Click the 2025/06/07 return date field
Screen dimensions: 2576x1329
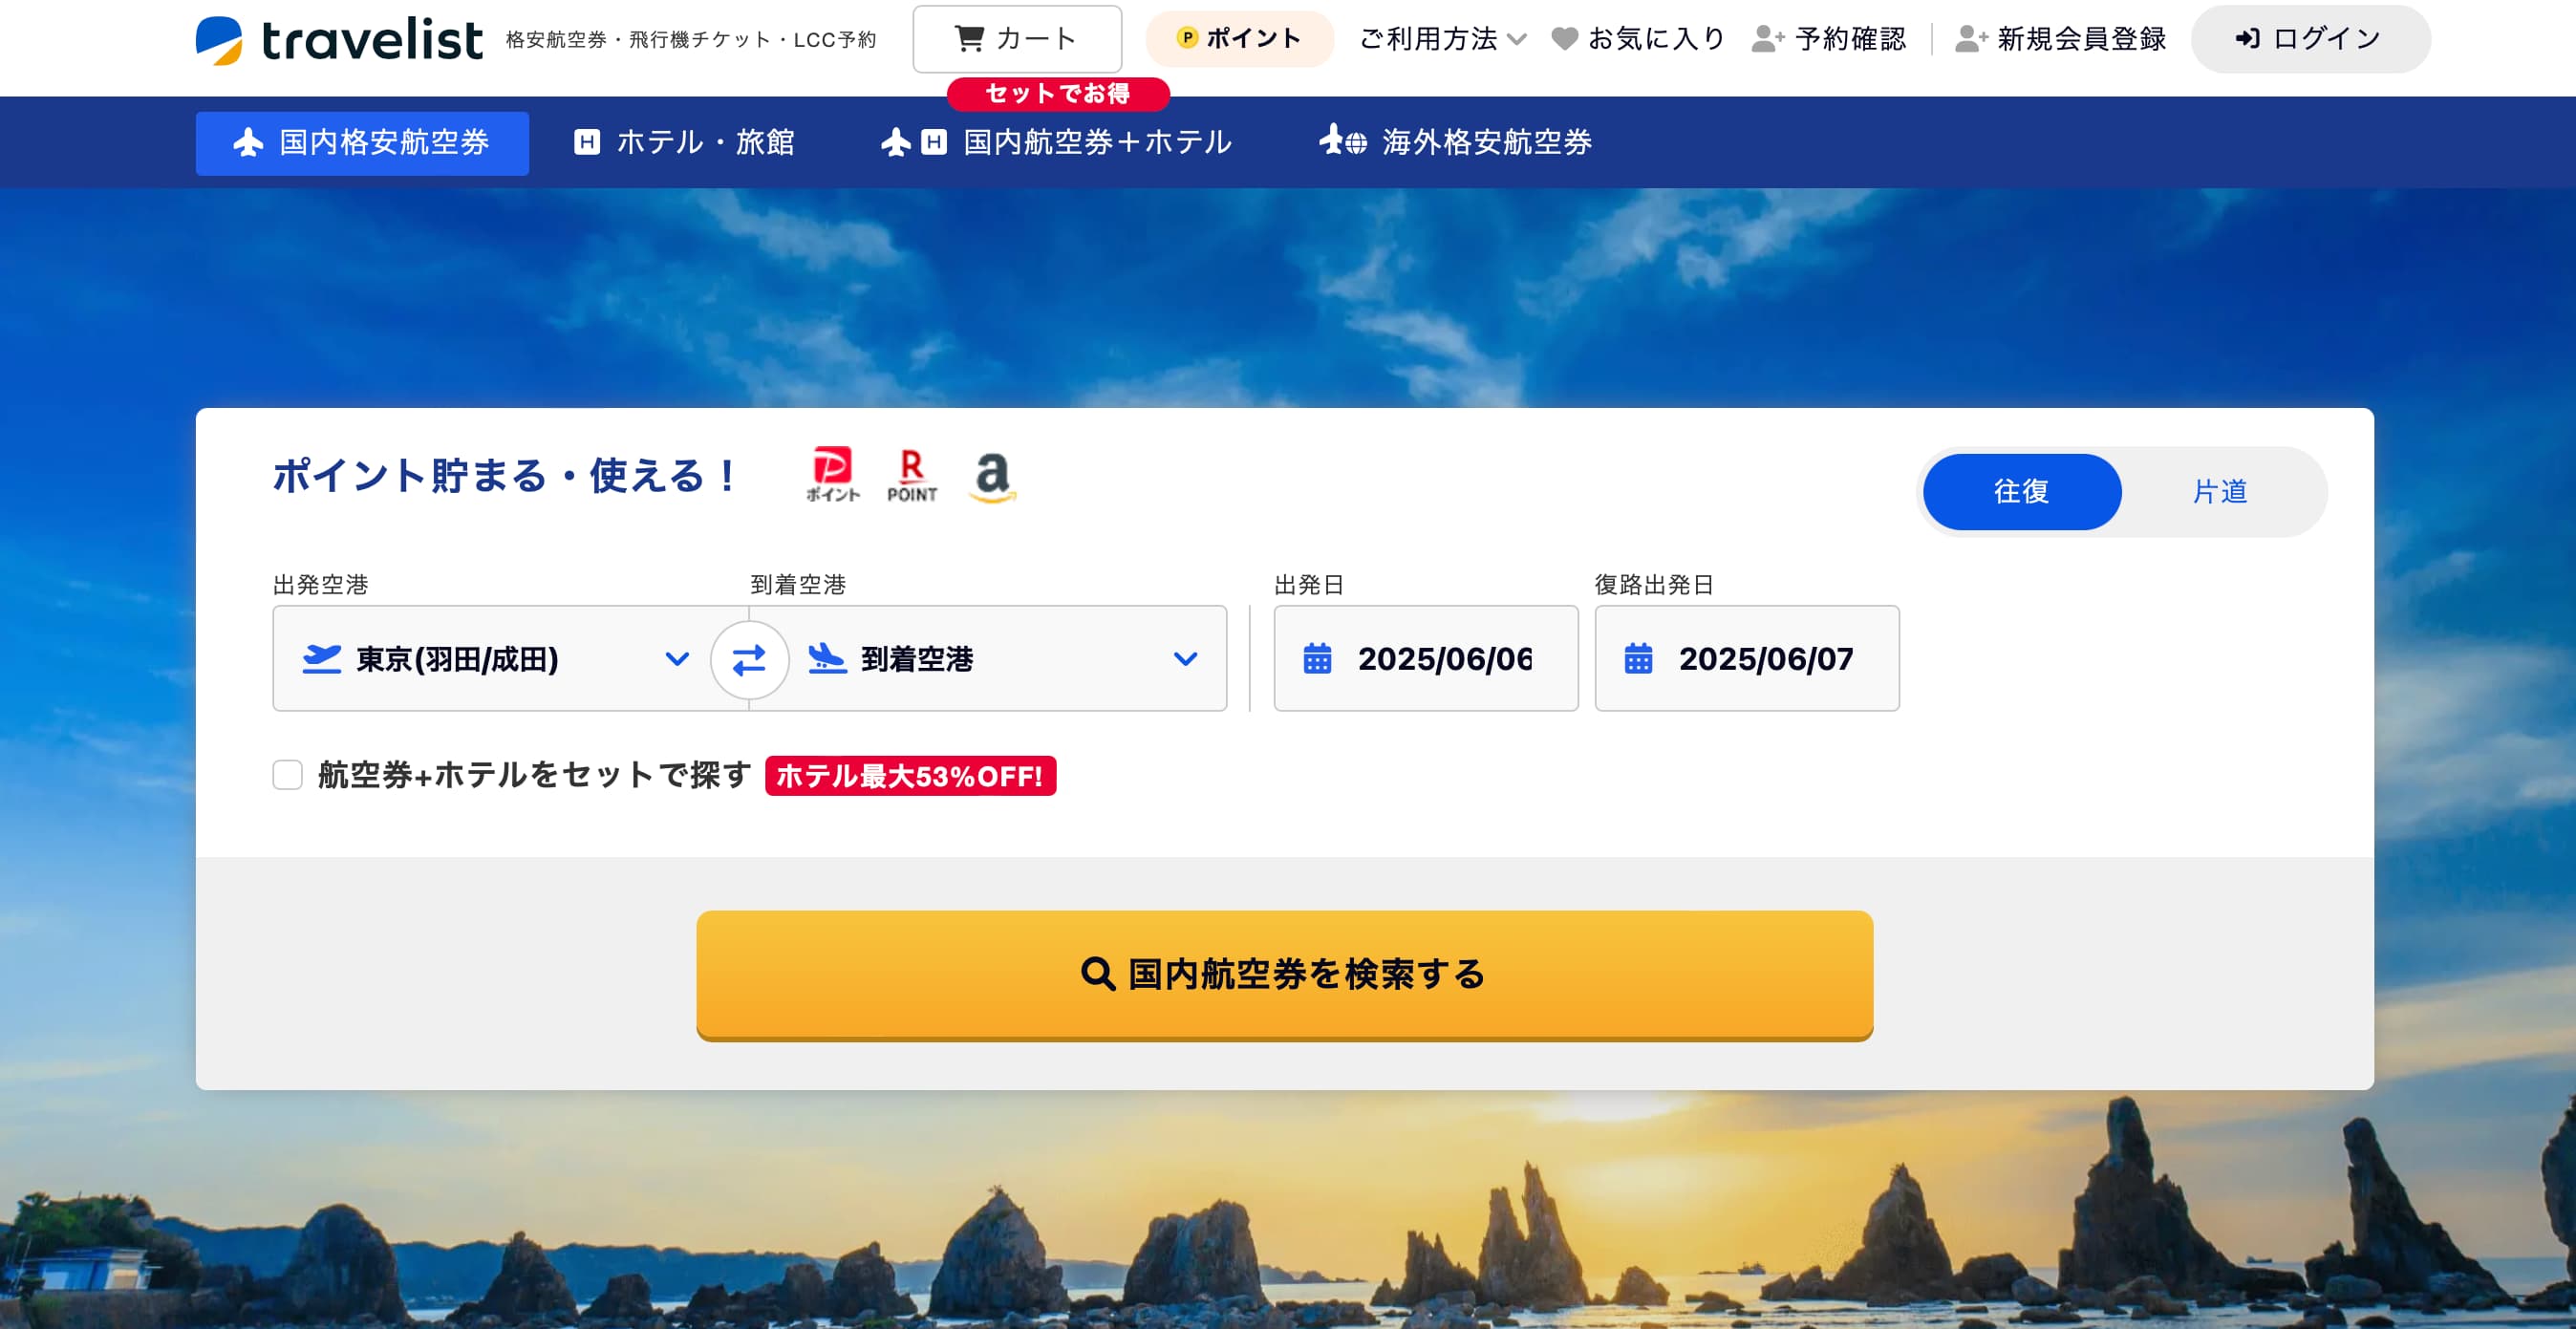pyautogui.click(x=1746, y=658)
